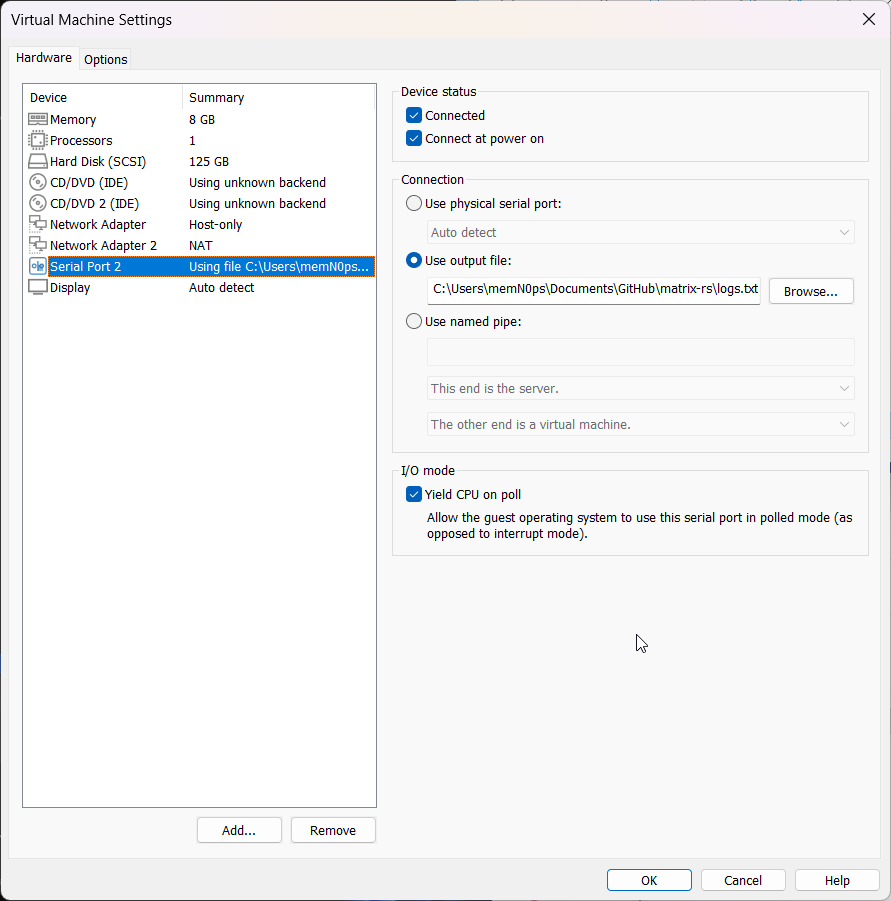Select the Hard Disk (SCSI) icon
This screenshot has height=901, width=891.
36,161
